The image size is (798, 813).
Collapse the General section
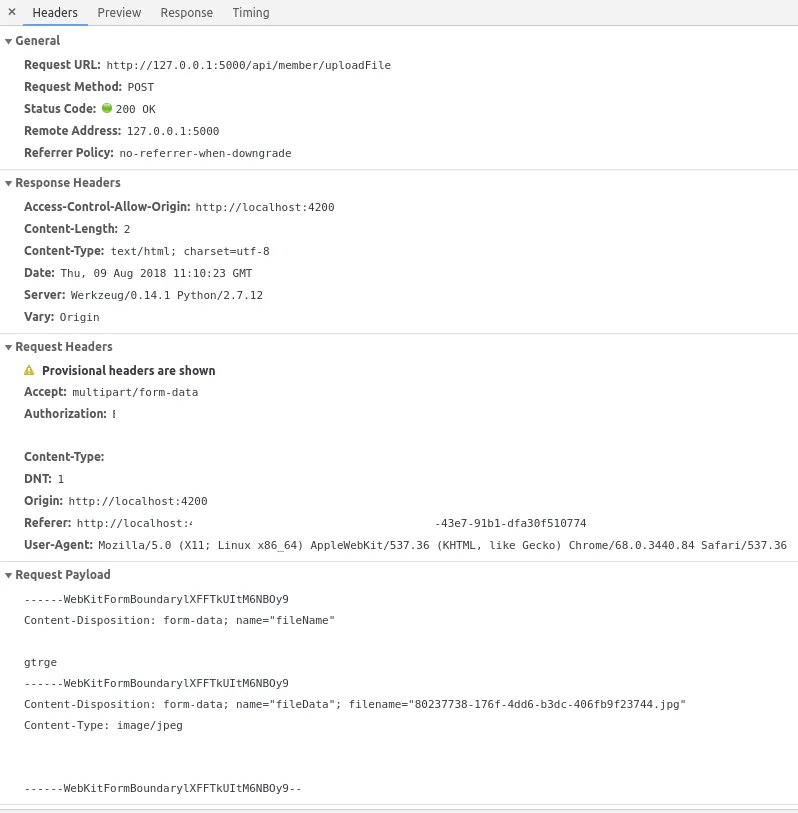9,41
